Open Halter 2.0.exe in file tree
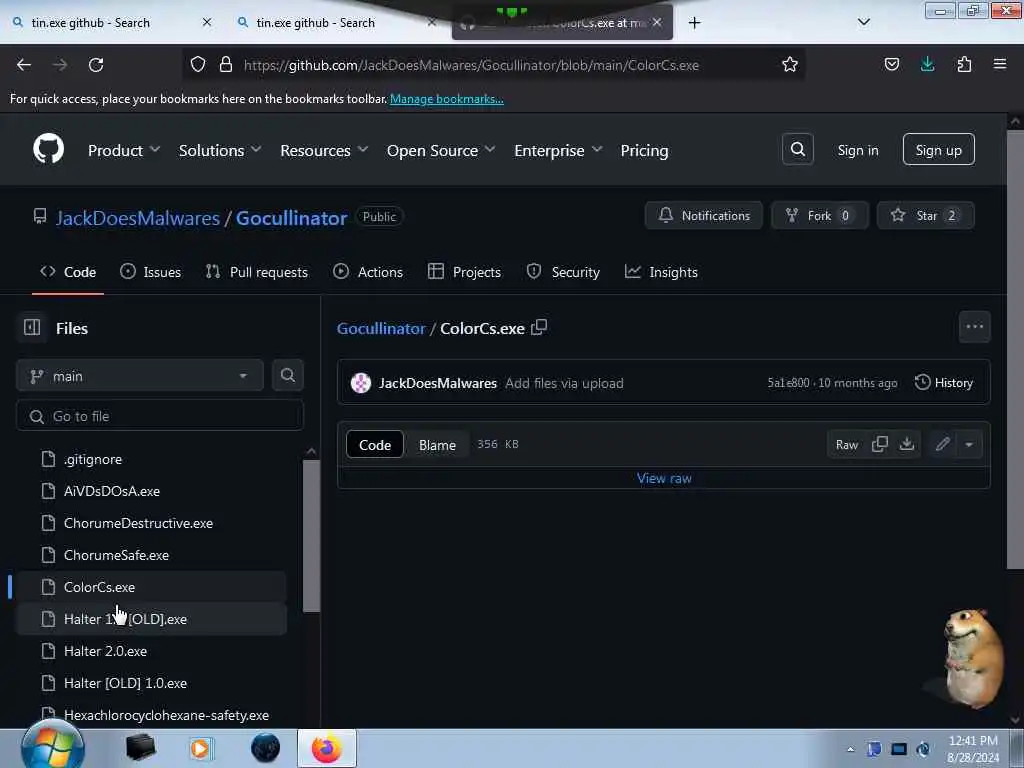 pyautogui.click(x=105, y=651)
